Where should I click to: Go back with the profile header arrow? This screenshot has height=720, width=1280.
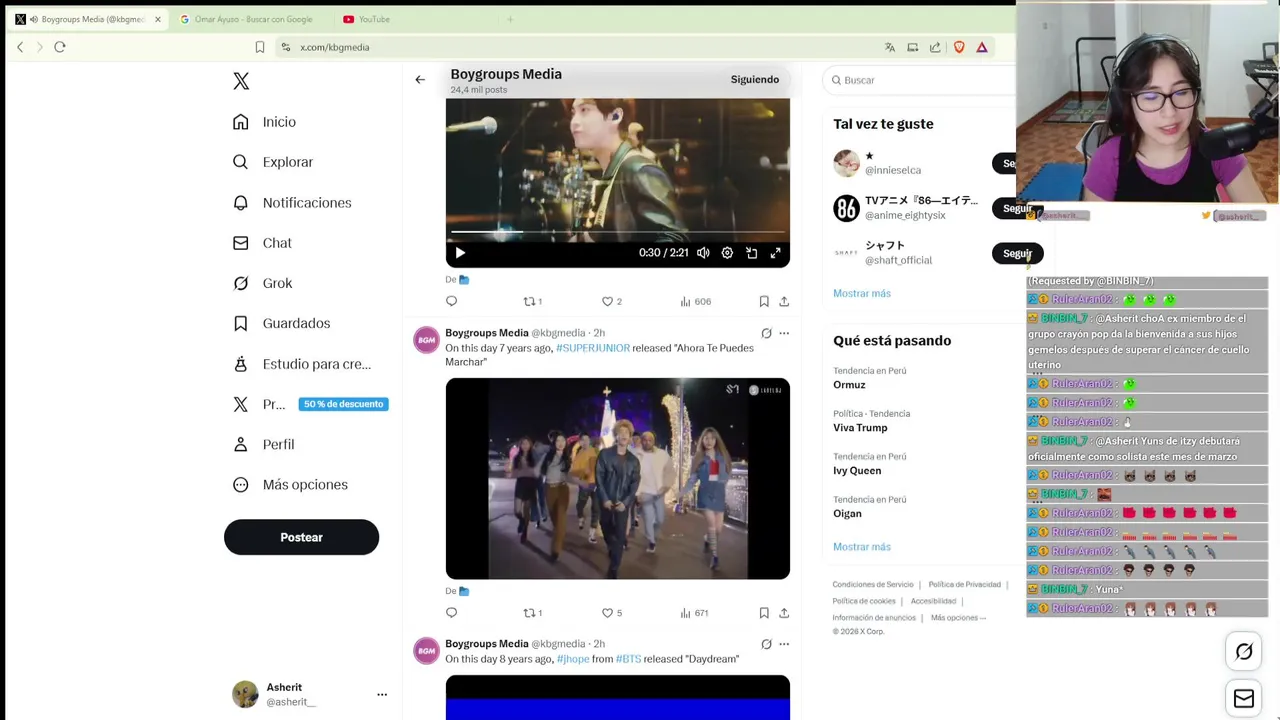[420, 80]
